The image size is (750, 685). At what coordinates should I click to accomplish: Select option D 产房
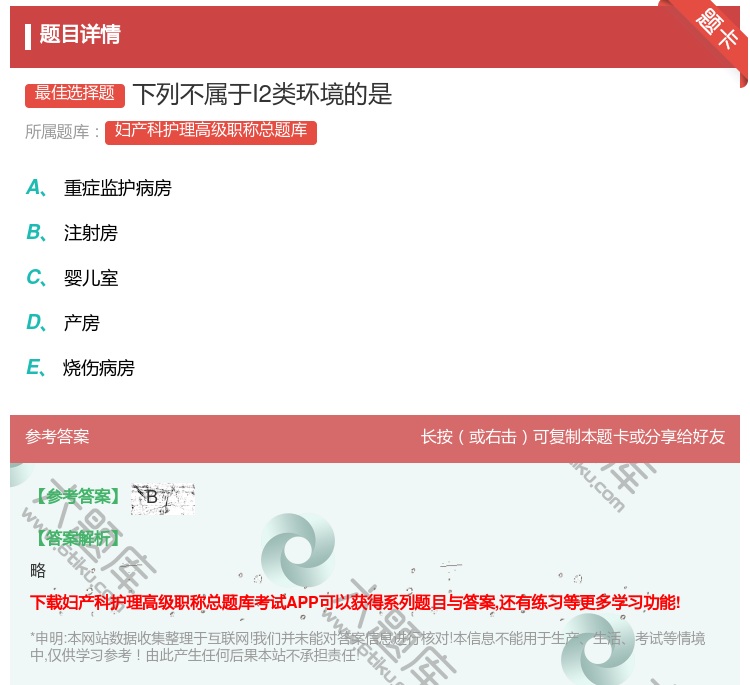[63, 323]
